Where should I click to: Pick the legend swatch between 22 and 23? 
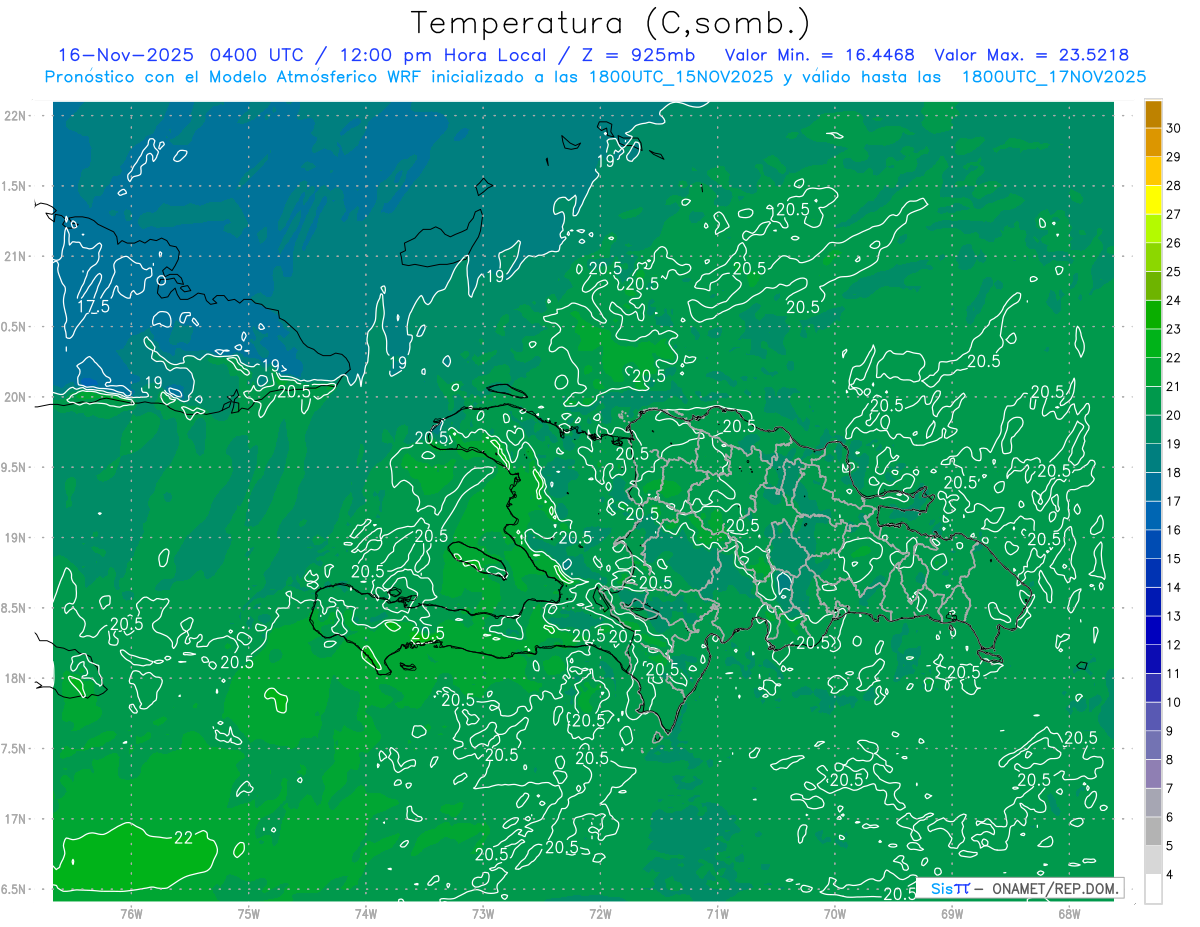tap(1153, 343)
